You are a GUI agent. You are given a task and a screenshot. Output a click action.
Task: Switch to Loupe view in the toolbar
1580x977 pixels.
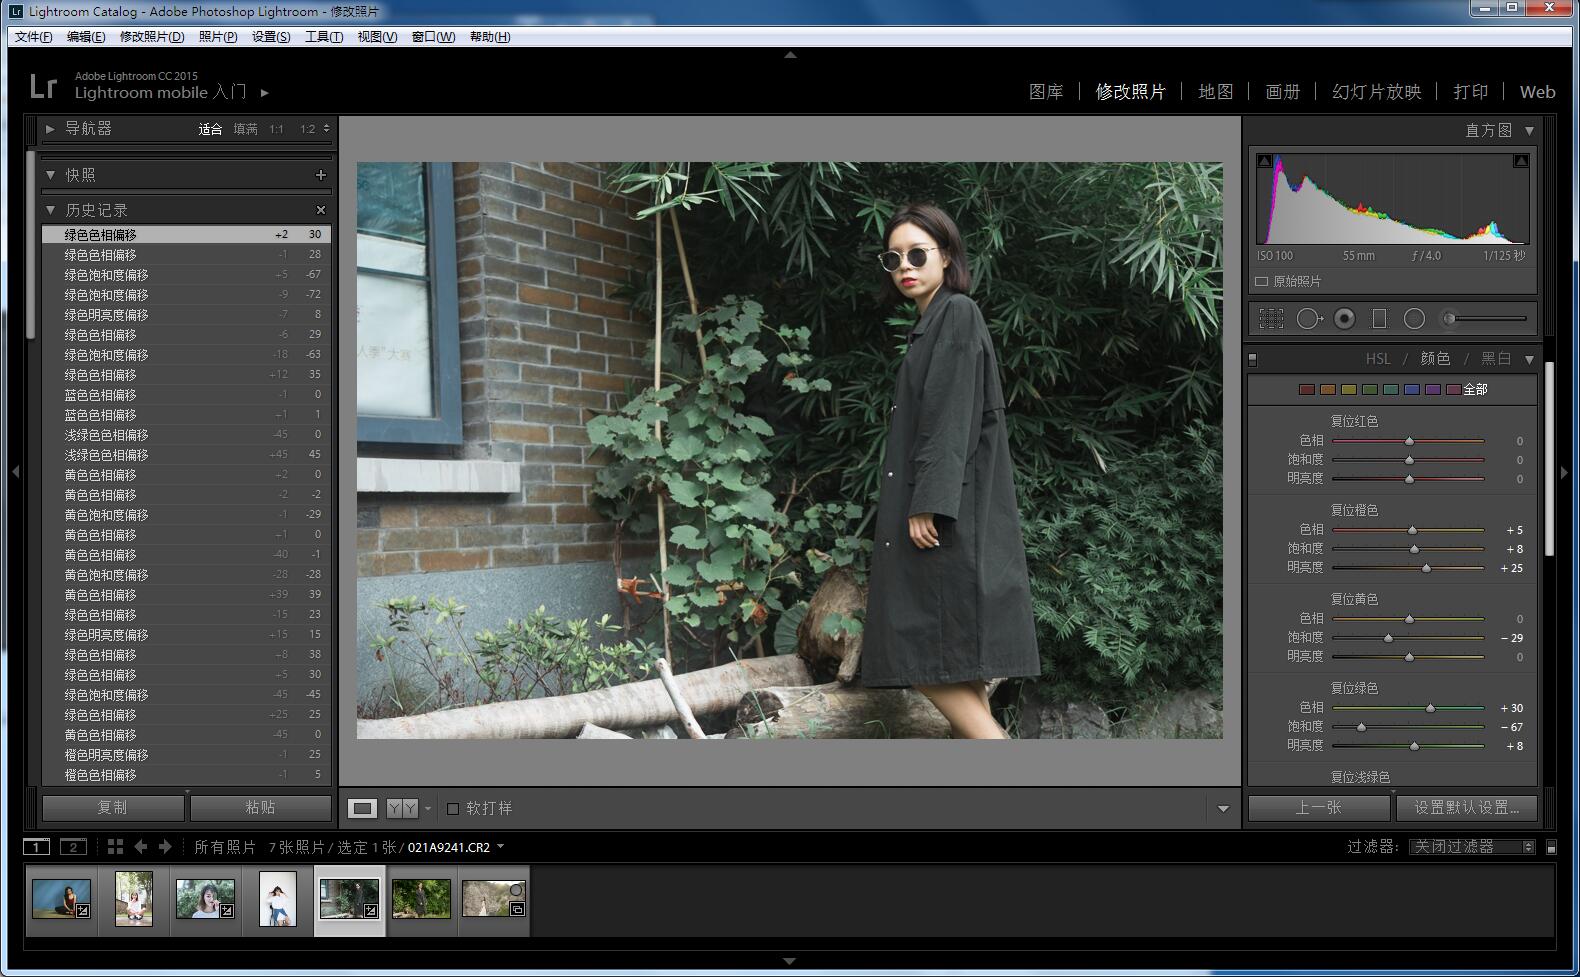pyautogui.click(x=362, y=808)
